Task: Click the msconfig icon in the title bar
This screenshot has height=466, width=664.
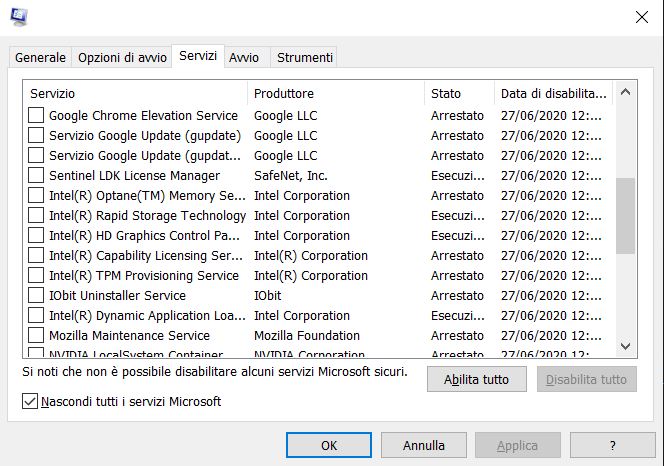Action: point(19,15)
